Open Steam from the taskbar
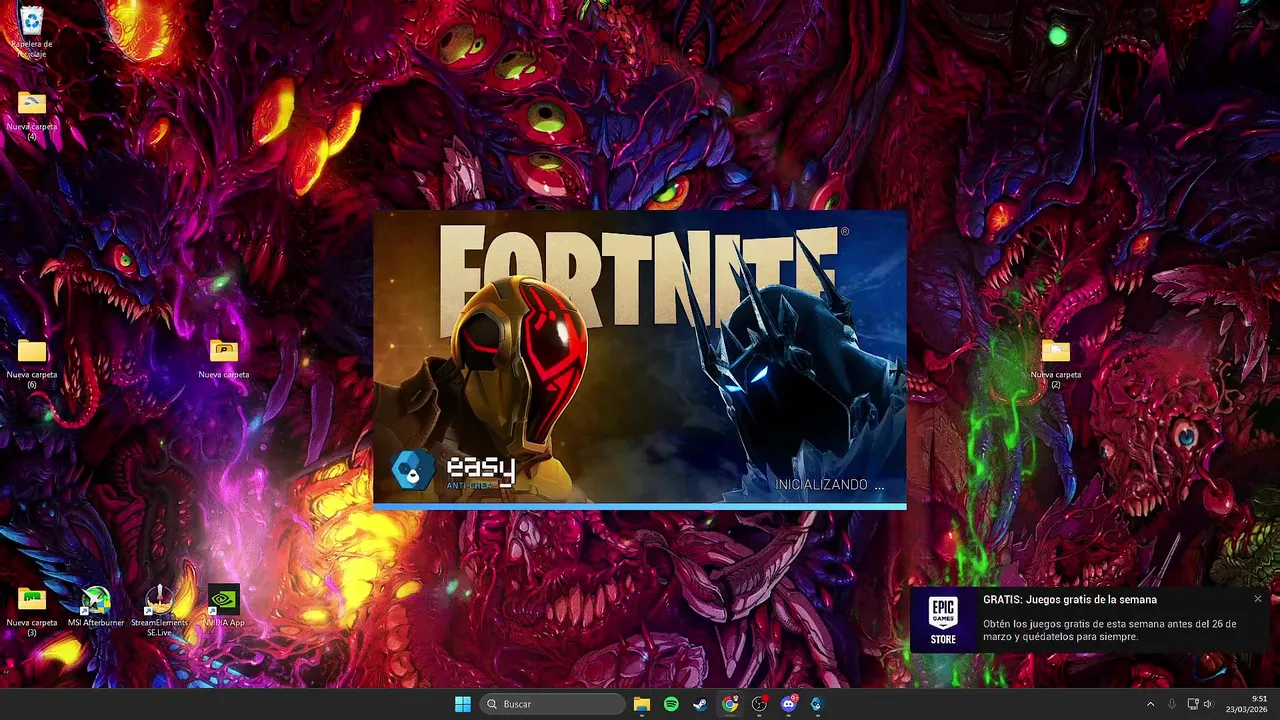Screen dimensions: 1280x720 pyautogui.click(x=700, y=704)
